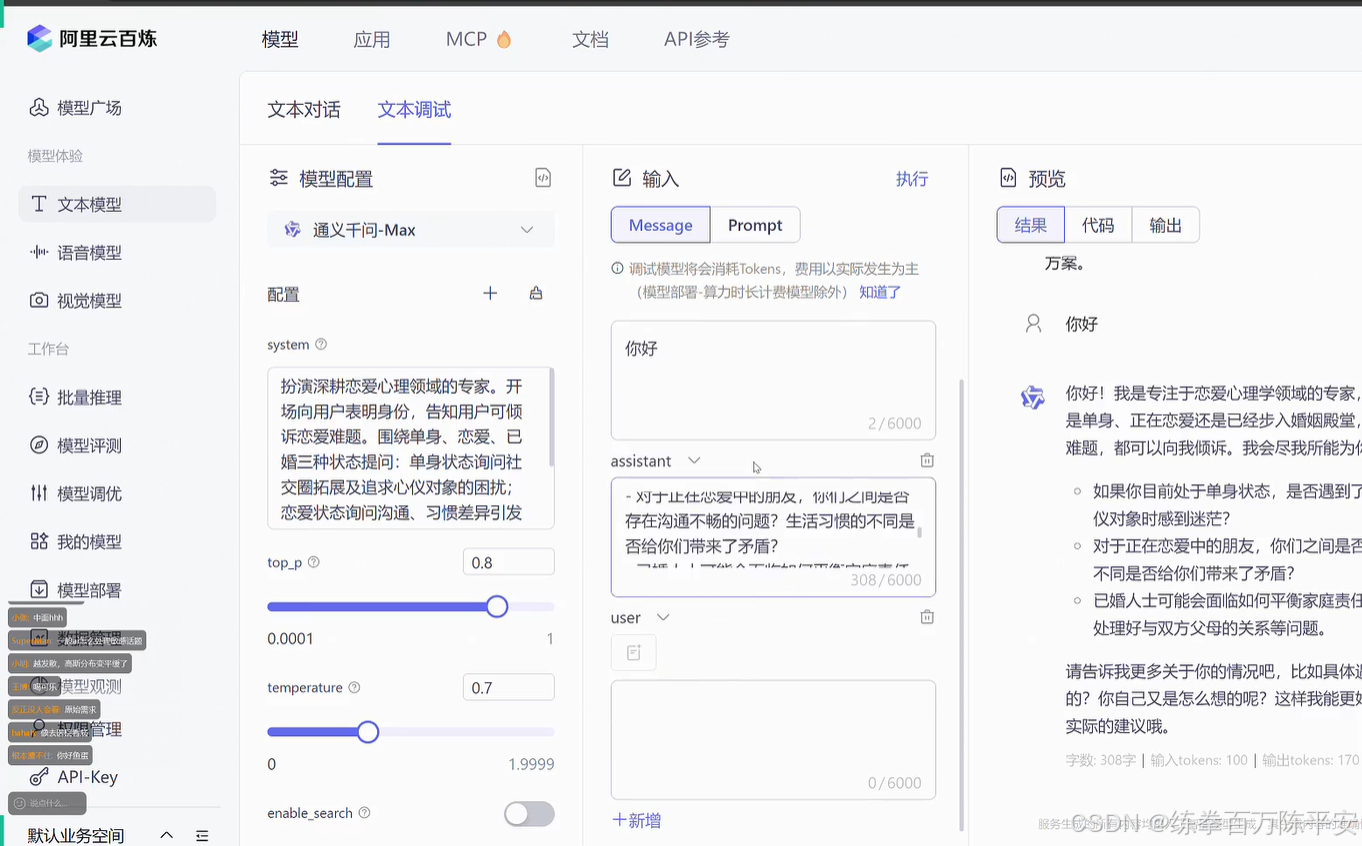This screenshot has height=846, width=1362.
Task: Expand the 默认业务空间 workspace chevron
Action: pos(167,835)
